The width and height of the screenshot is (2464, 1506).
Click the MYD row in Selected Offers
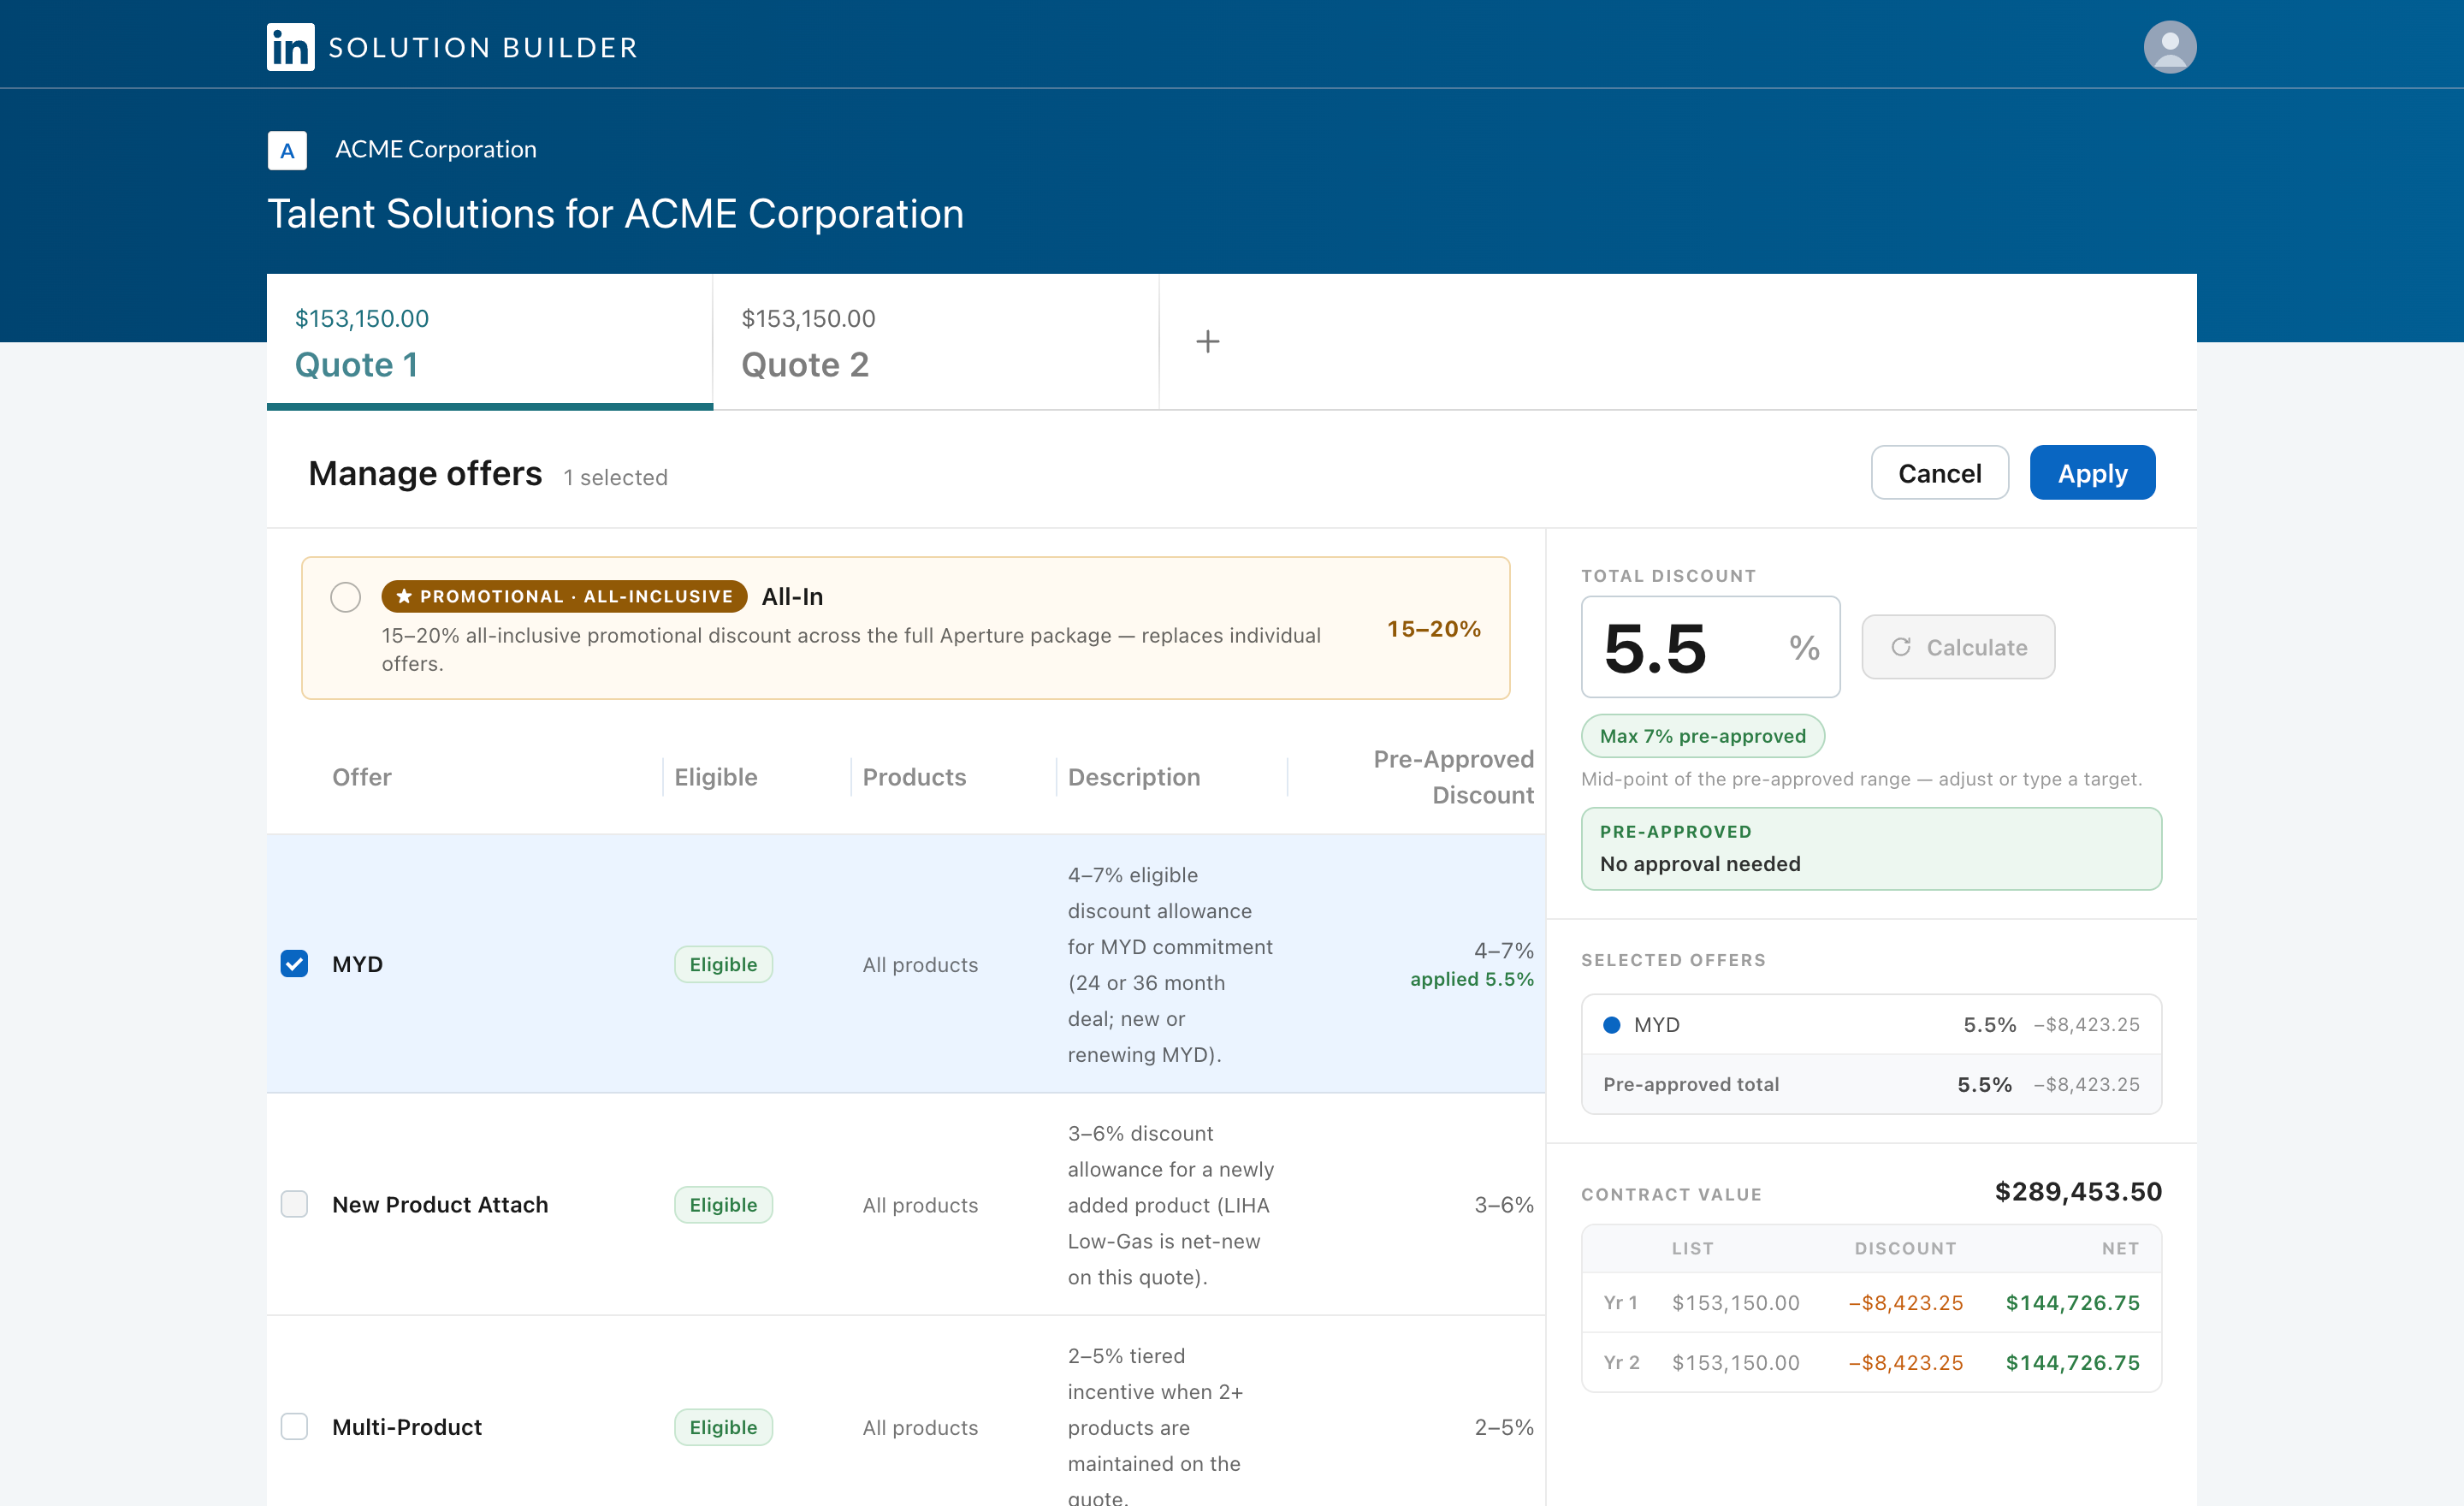1871,1024
